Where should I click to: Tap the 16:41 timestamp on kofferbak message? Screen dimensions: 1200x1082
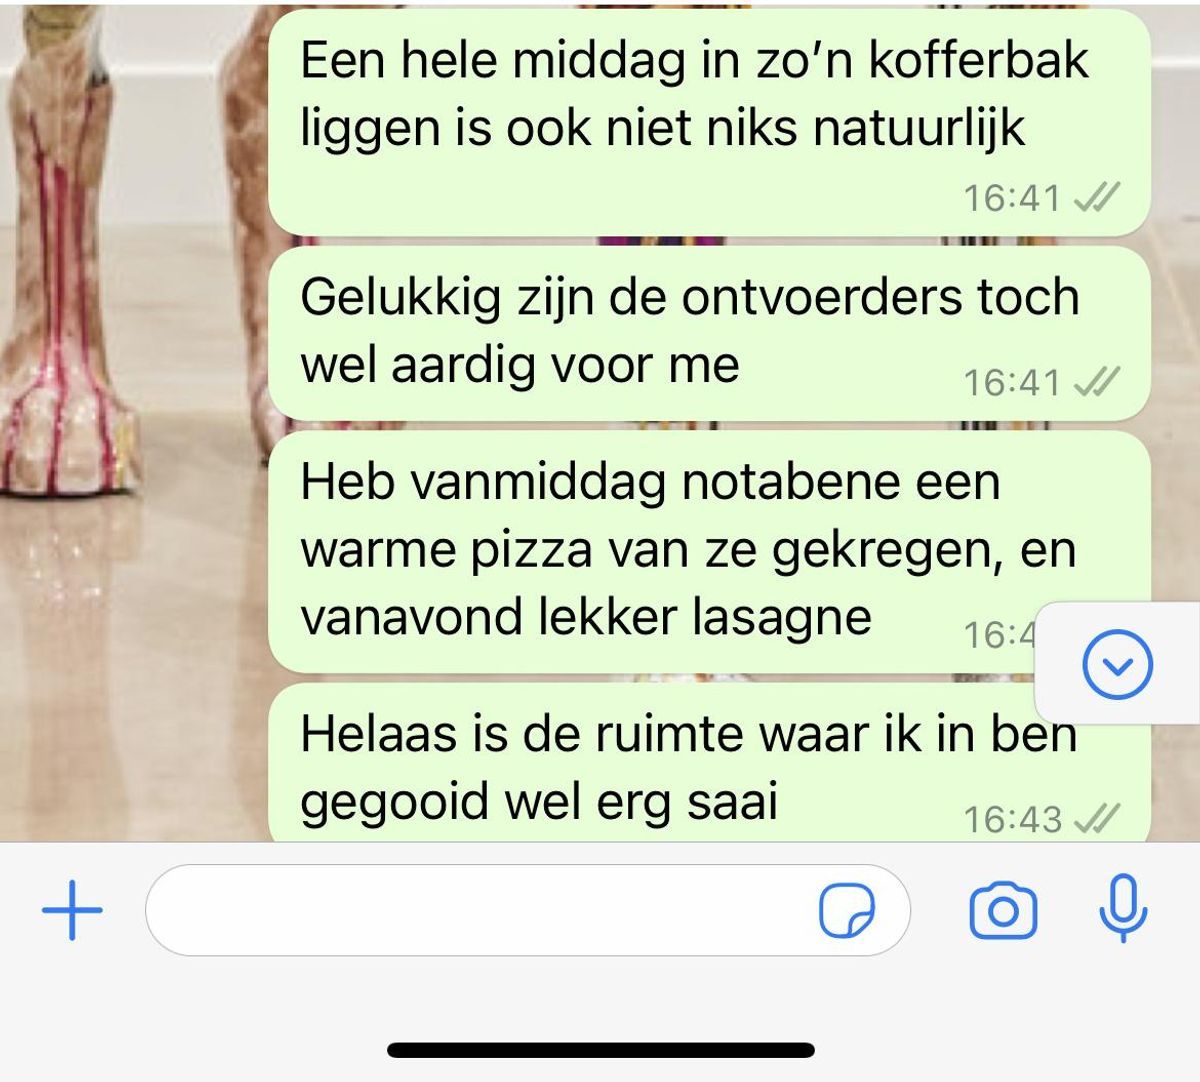(1011, 198)
